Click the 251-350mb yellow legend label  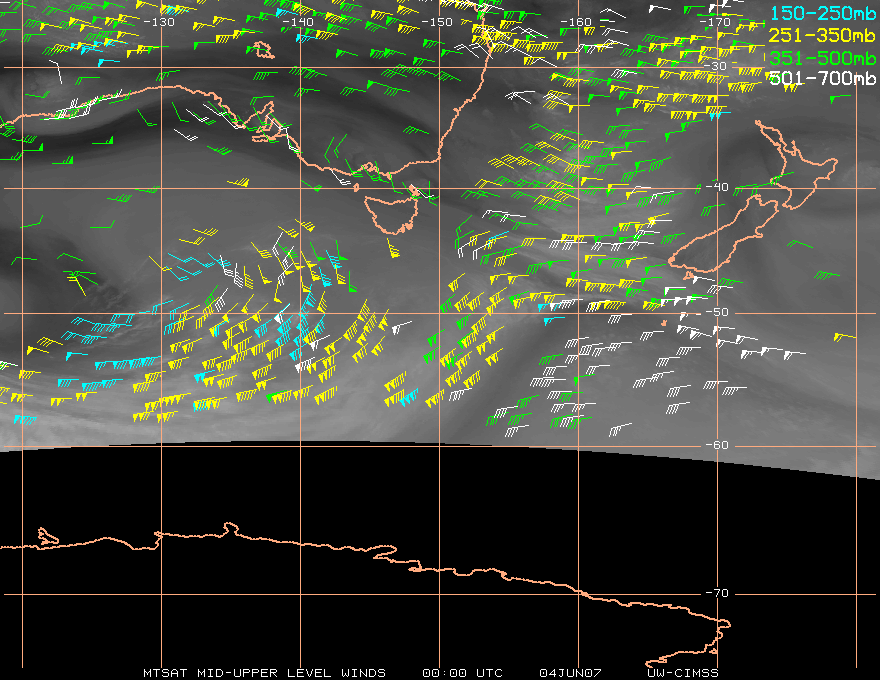click(x=823, y=36)
